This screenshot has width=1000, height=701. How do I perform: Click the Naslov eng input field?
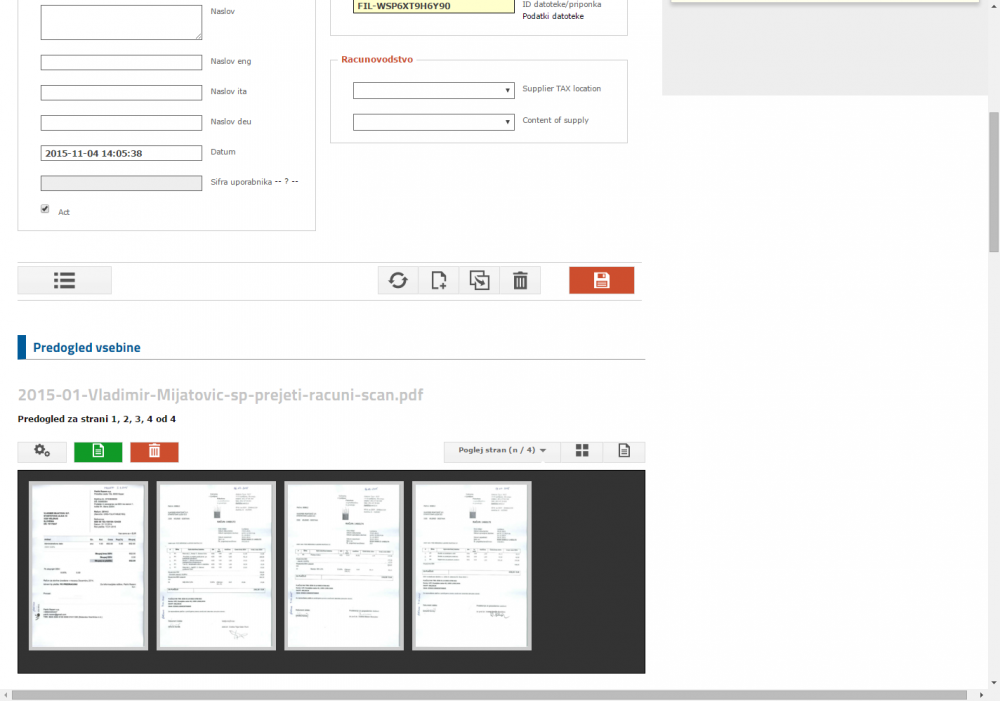click(121, 63)
